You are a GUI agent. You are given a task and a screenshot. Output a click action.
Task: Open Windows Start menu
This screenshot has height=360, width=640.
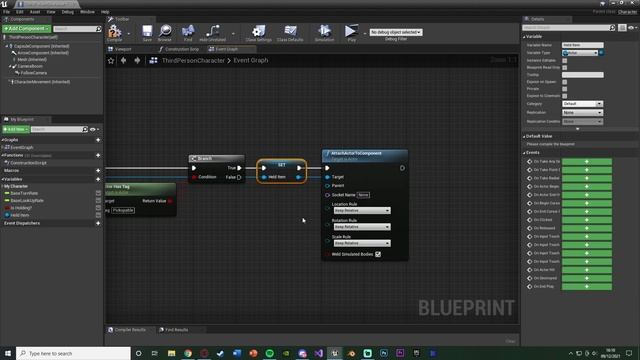[x=8, y=353]
